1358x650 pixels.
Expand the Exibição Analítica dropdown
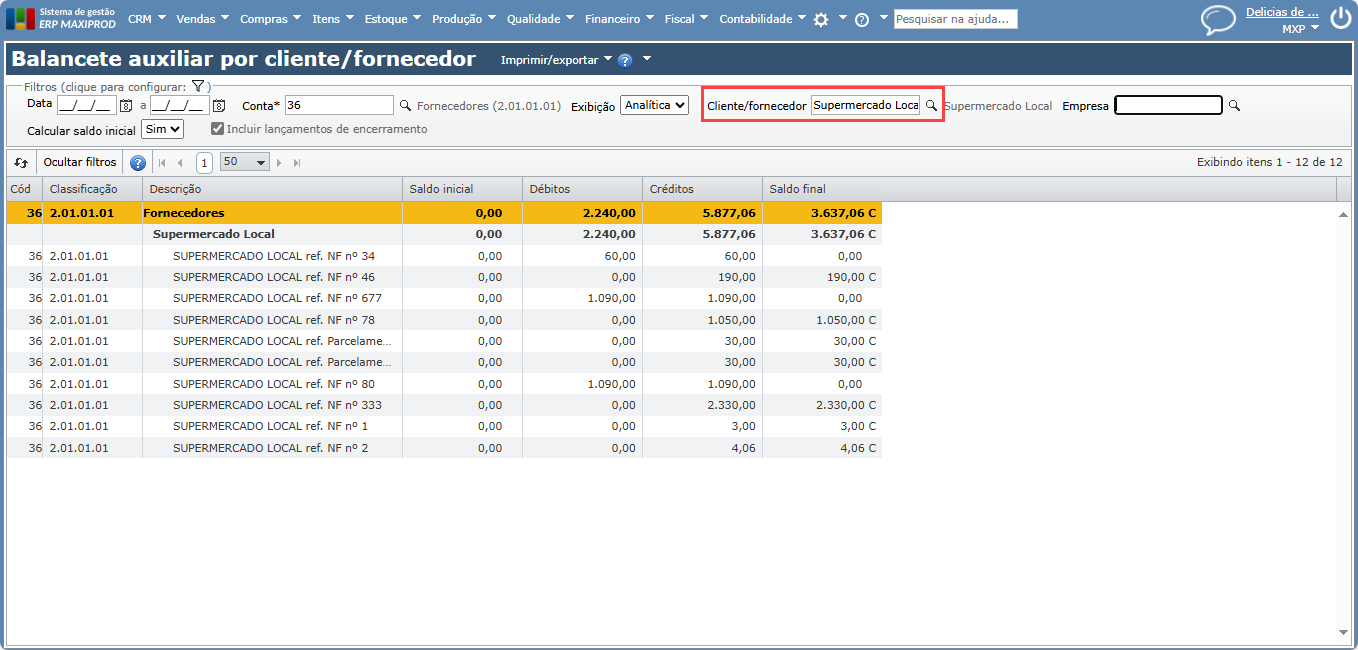[x=654, y=105]
